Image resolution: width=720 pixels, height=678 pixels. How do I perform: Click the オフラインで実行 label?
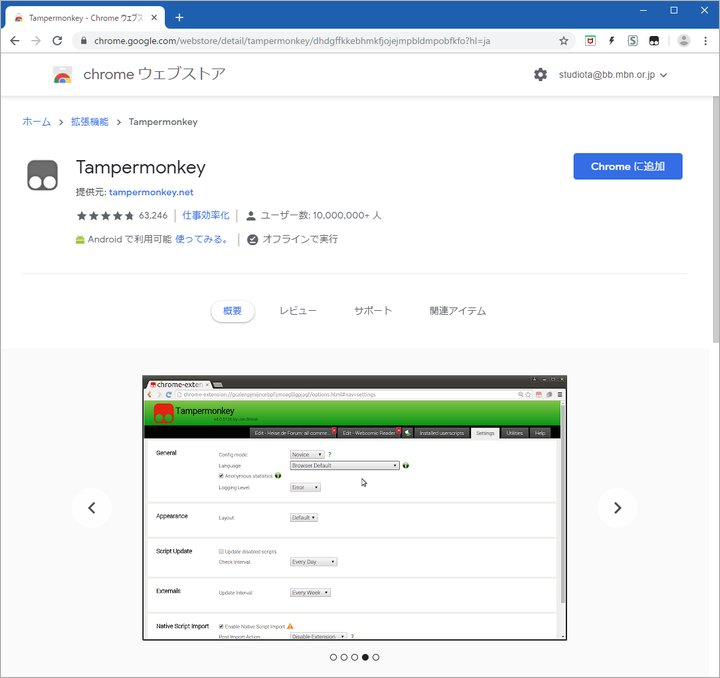click(300, 240)
